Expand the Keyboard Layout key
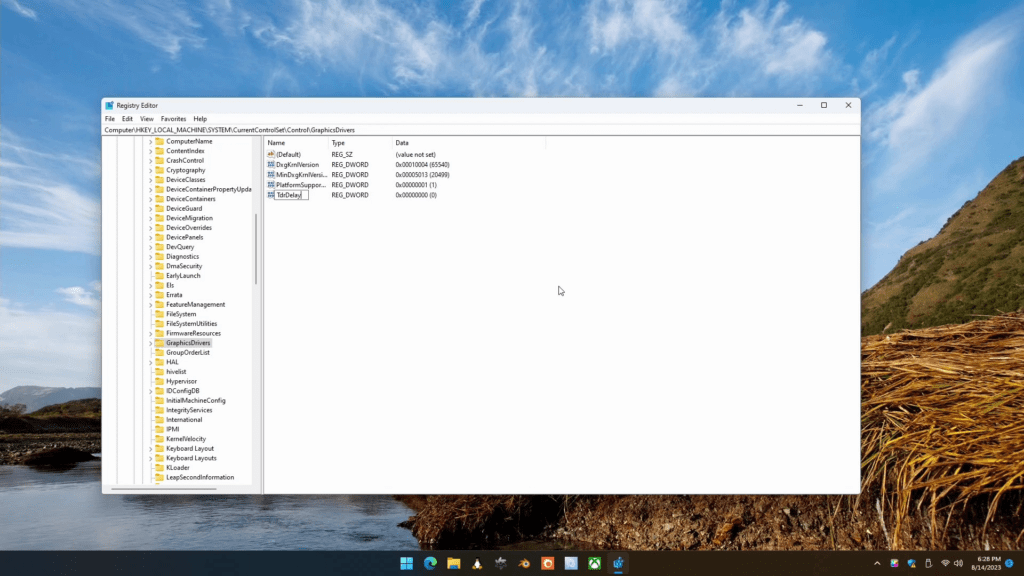Image resolution: width=1024 pixels, height=576 pixels. [150, 449]
